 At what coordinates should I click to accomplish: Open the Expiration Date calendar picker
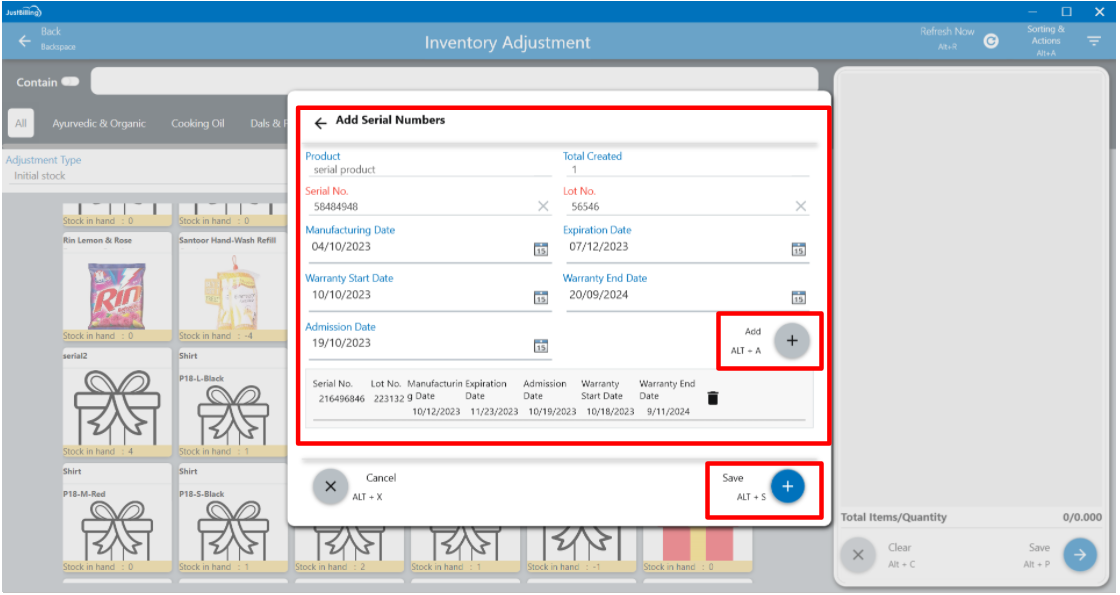[x=798, y=249]
